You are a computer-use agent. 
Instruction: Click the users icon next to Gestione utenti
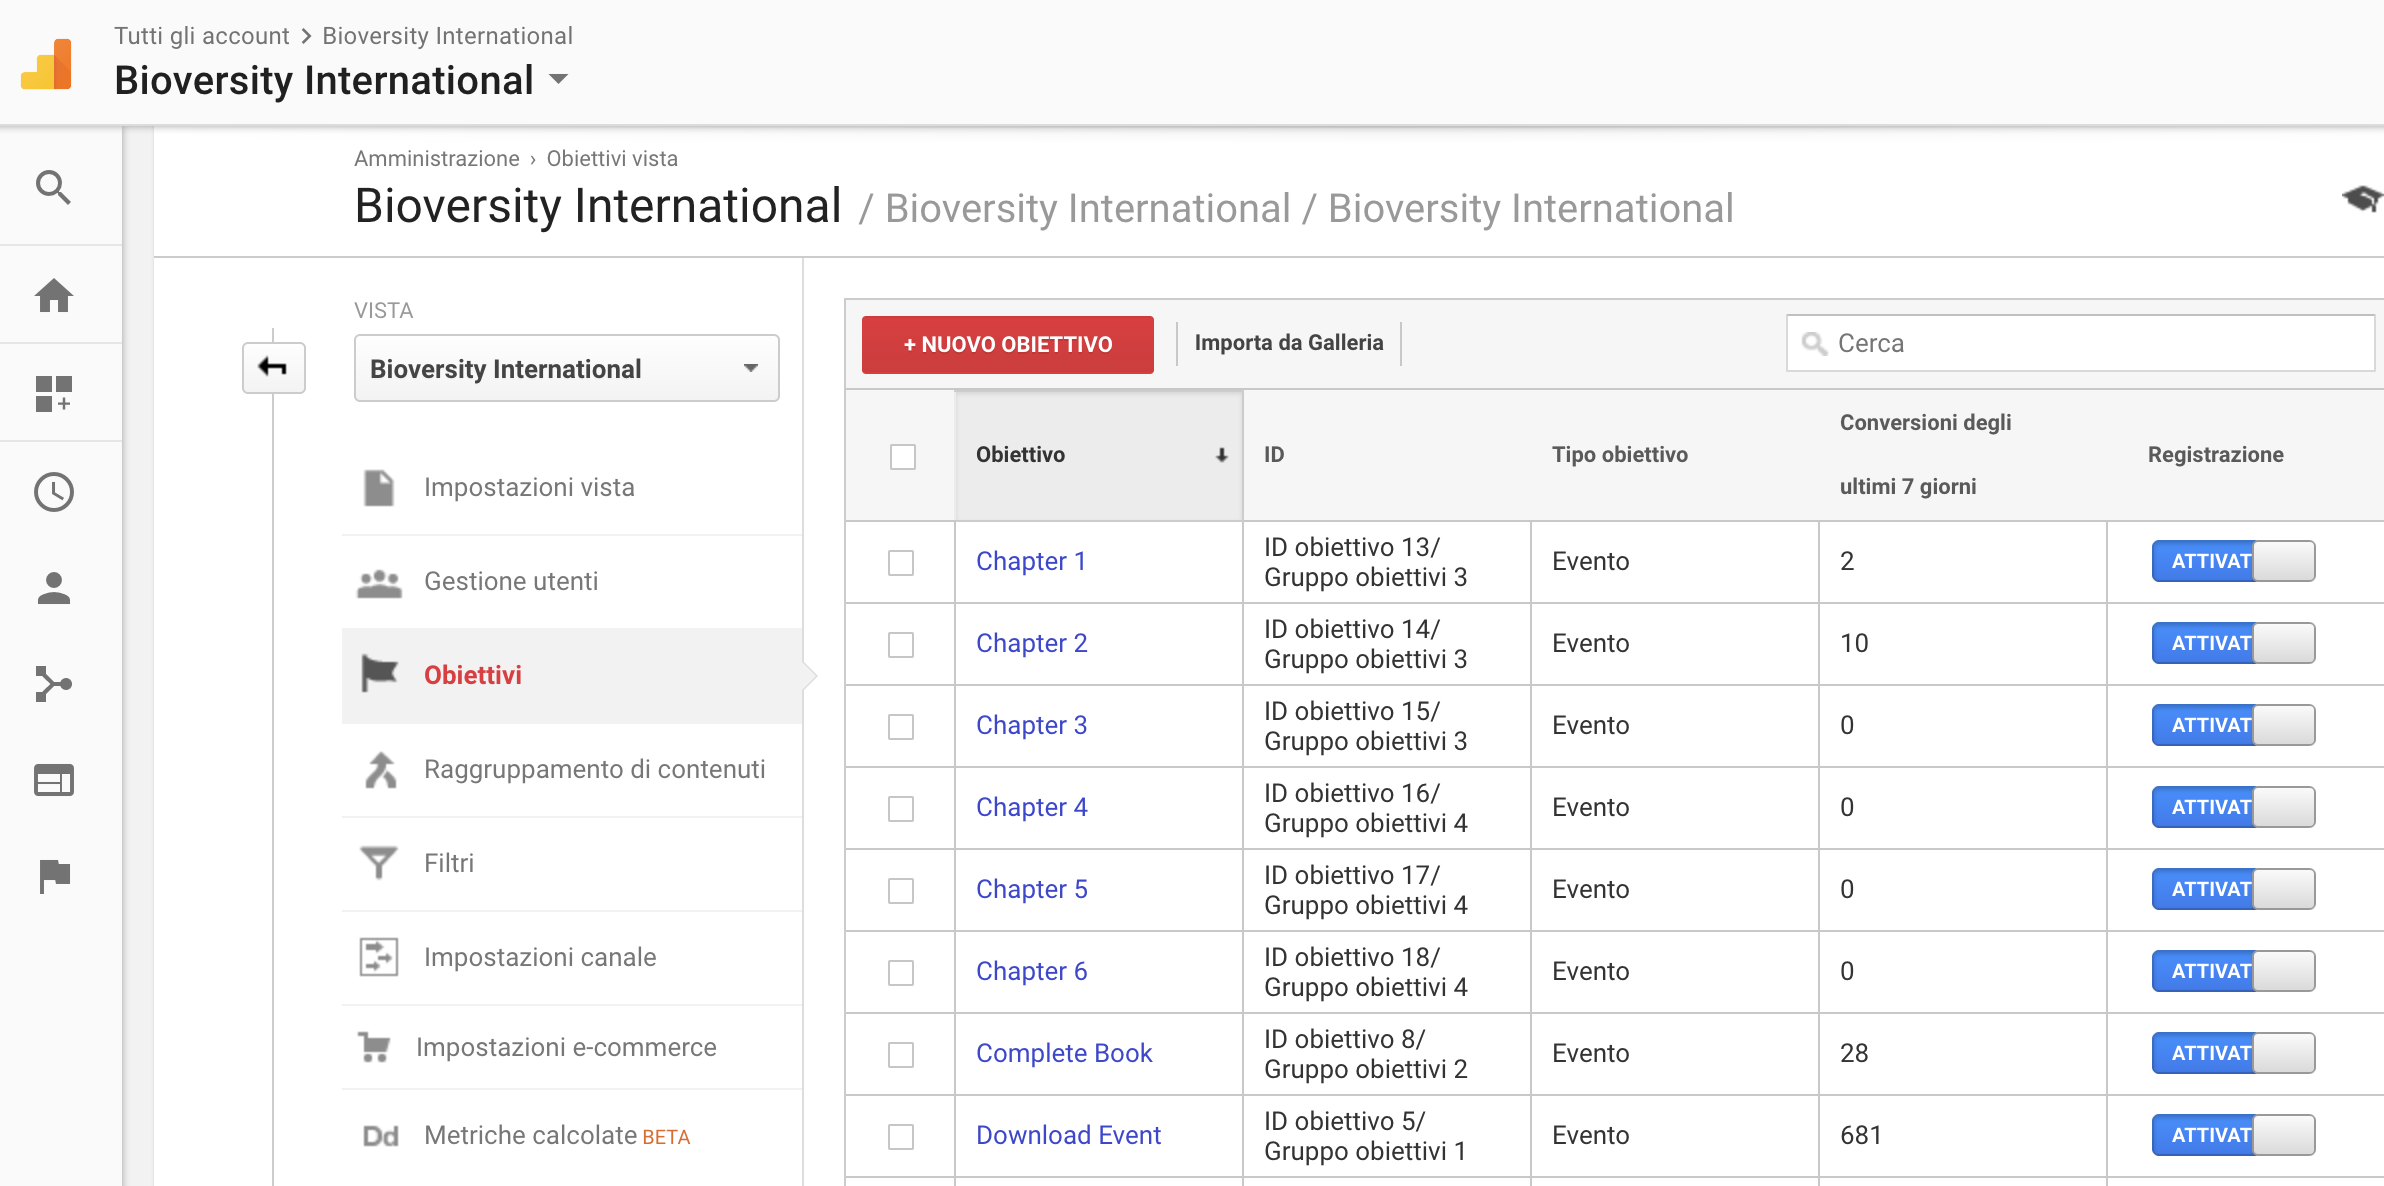379,582
